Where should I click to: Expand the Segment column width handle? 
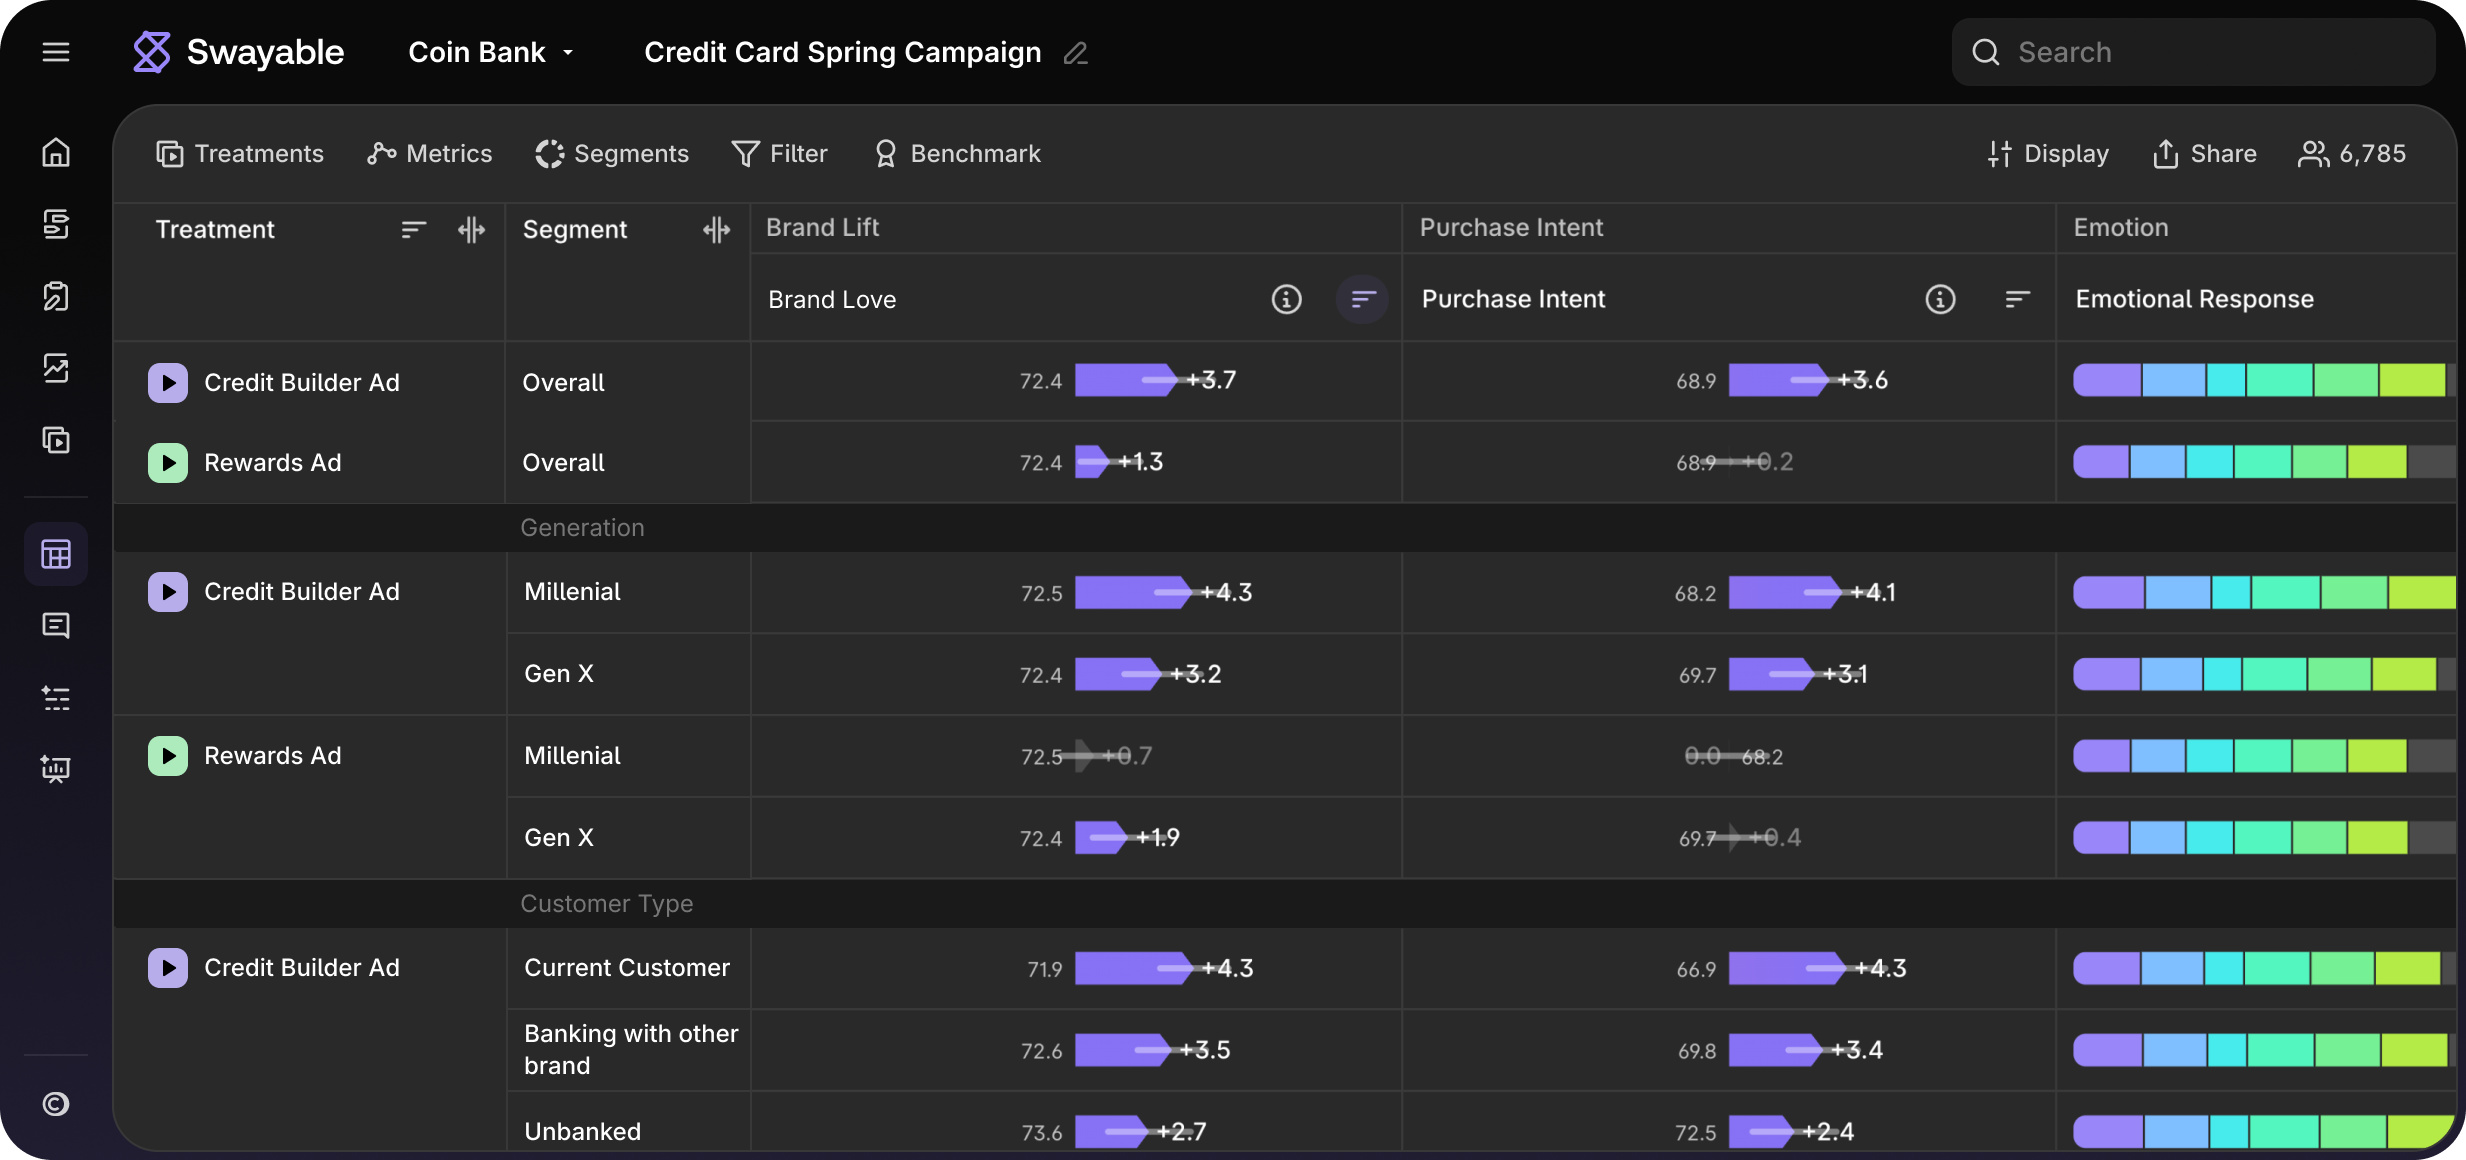pyautogui.click(x=716, y=230)
